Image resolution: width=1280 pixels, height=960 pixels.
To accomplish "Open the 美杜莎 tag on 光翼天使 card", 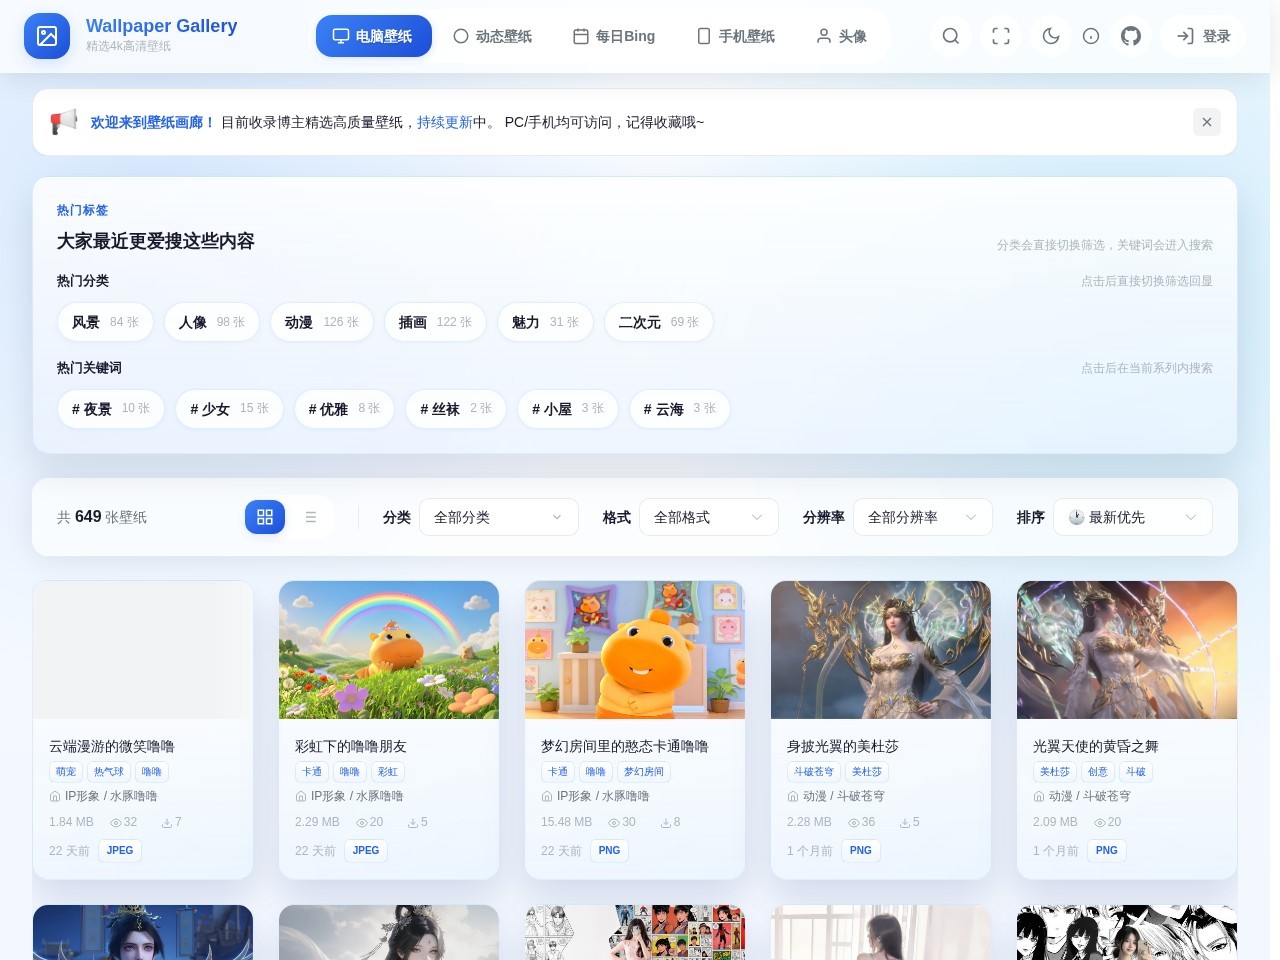I will (x=1055, y=772).
